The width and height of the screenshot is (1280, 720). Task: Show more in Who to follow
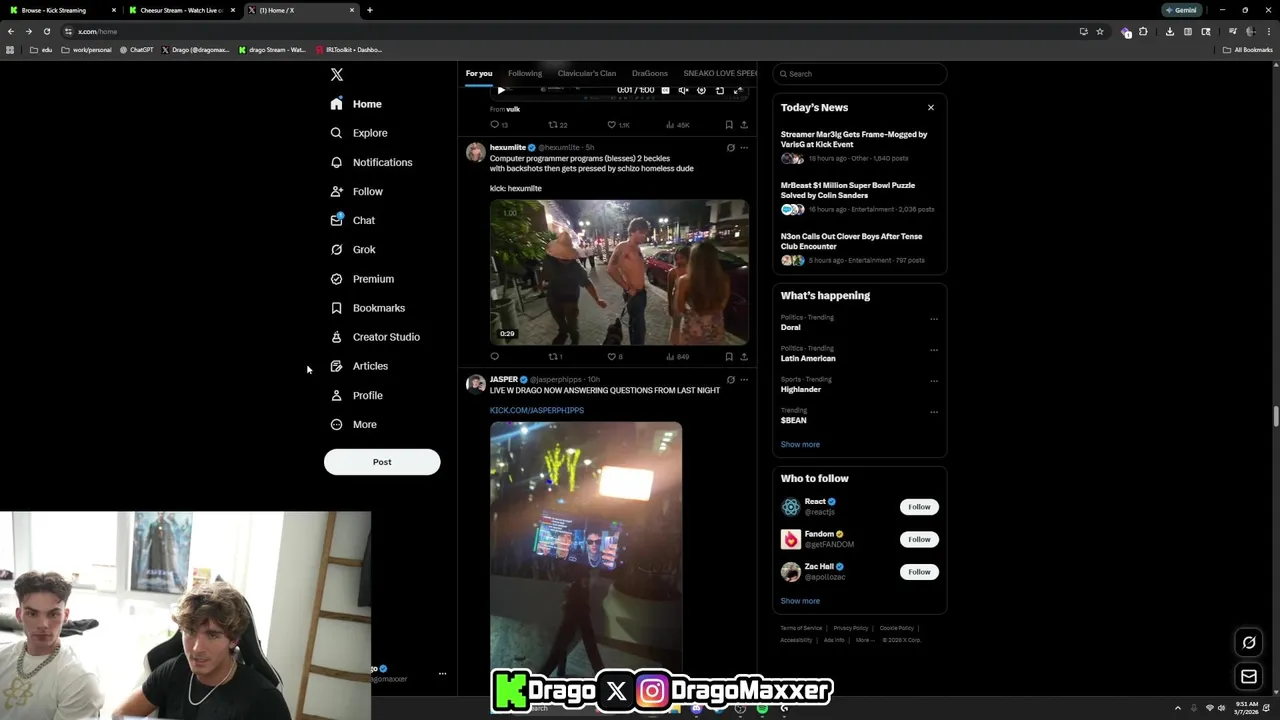point(800,601)
